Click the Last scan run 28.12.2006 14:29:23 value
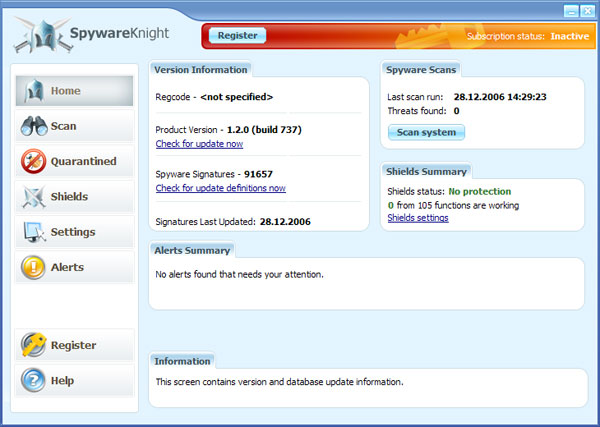 [x=500, y=97]
